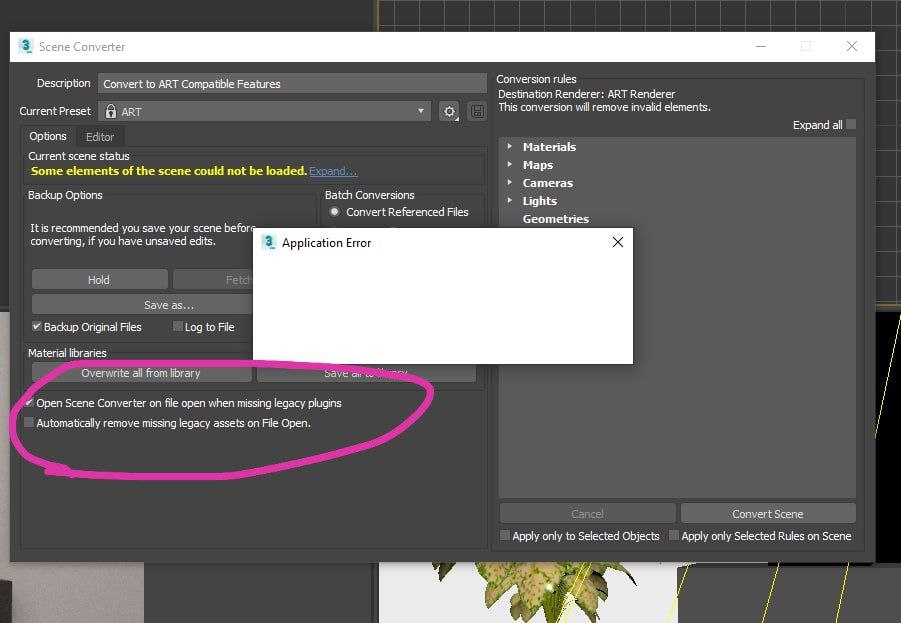Enable Automatically remove missing legacy assets
The image size is (901, 623).
[29, 422]
